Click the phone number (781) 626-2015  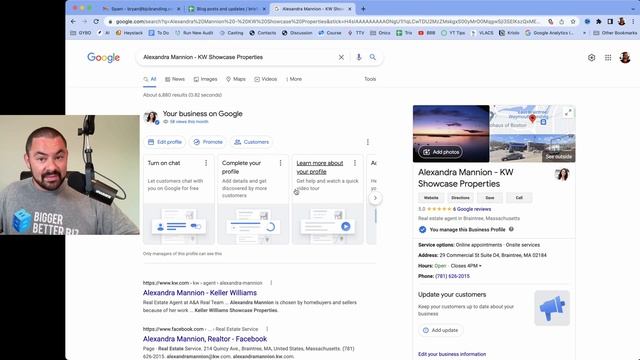pos(452,276)
